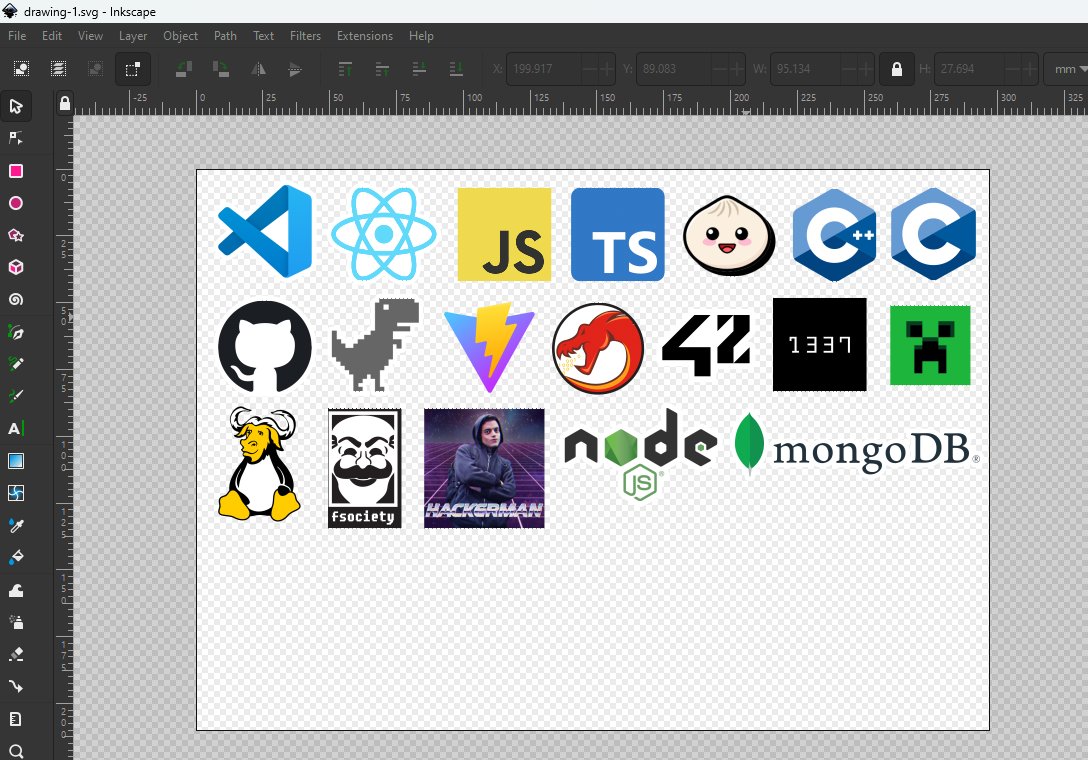Select the Dropper color picker tool
The height and width of the screenshot is (760, 1088).
pos(16,525)
